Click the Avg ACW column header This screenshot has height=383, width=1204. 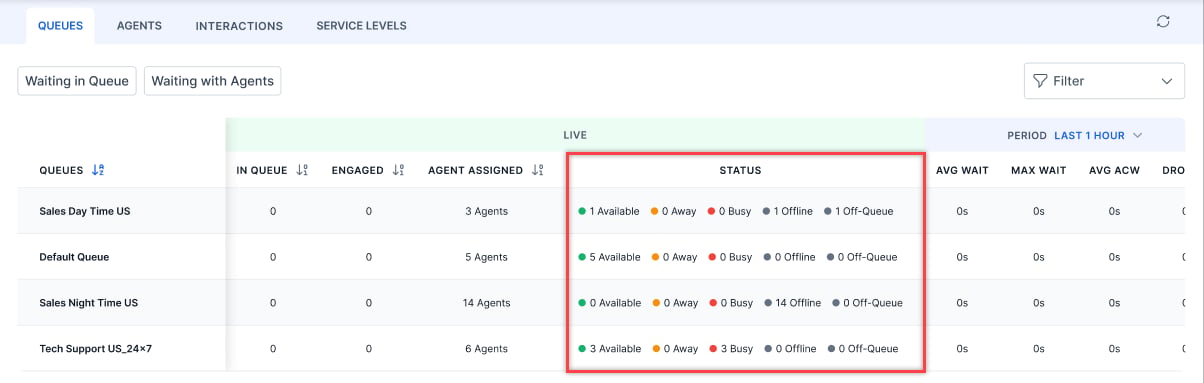1114,170
